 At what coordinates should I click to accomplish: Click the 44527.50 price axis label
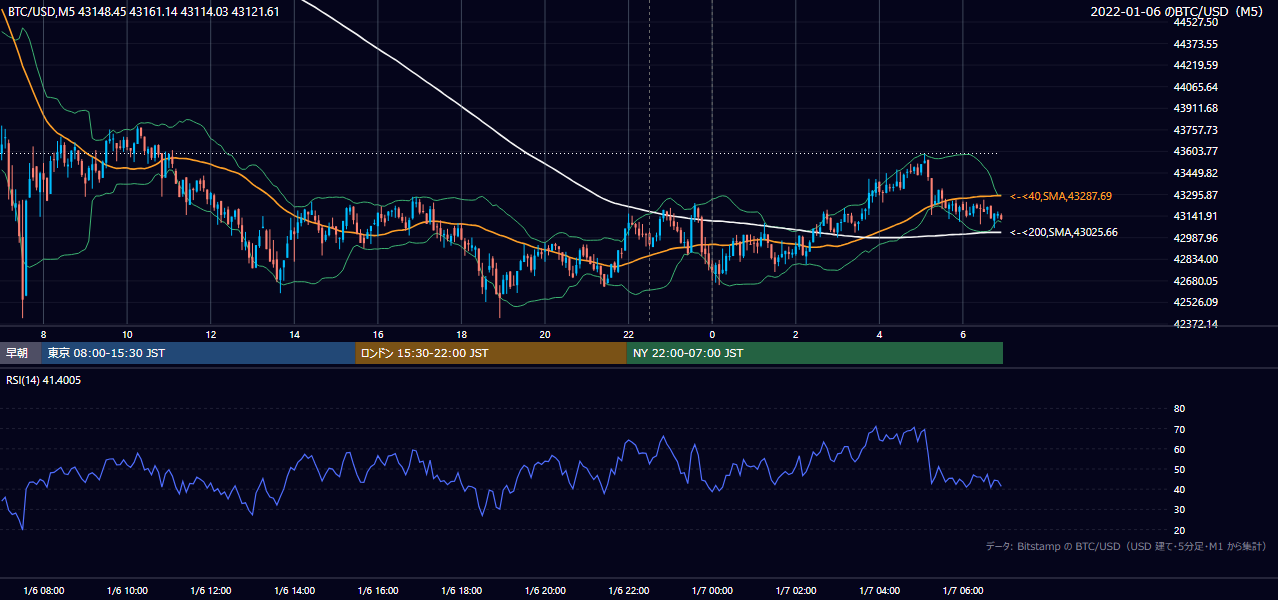pyautogui.click(x=1196, y=22)
